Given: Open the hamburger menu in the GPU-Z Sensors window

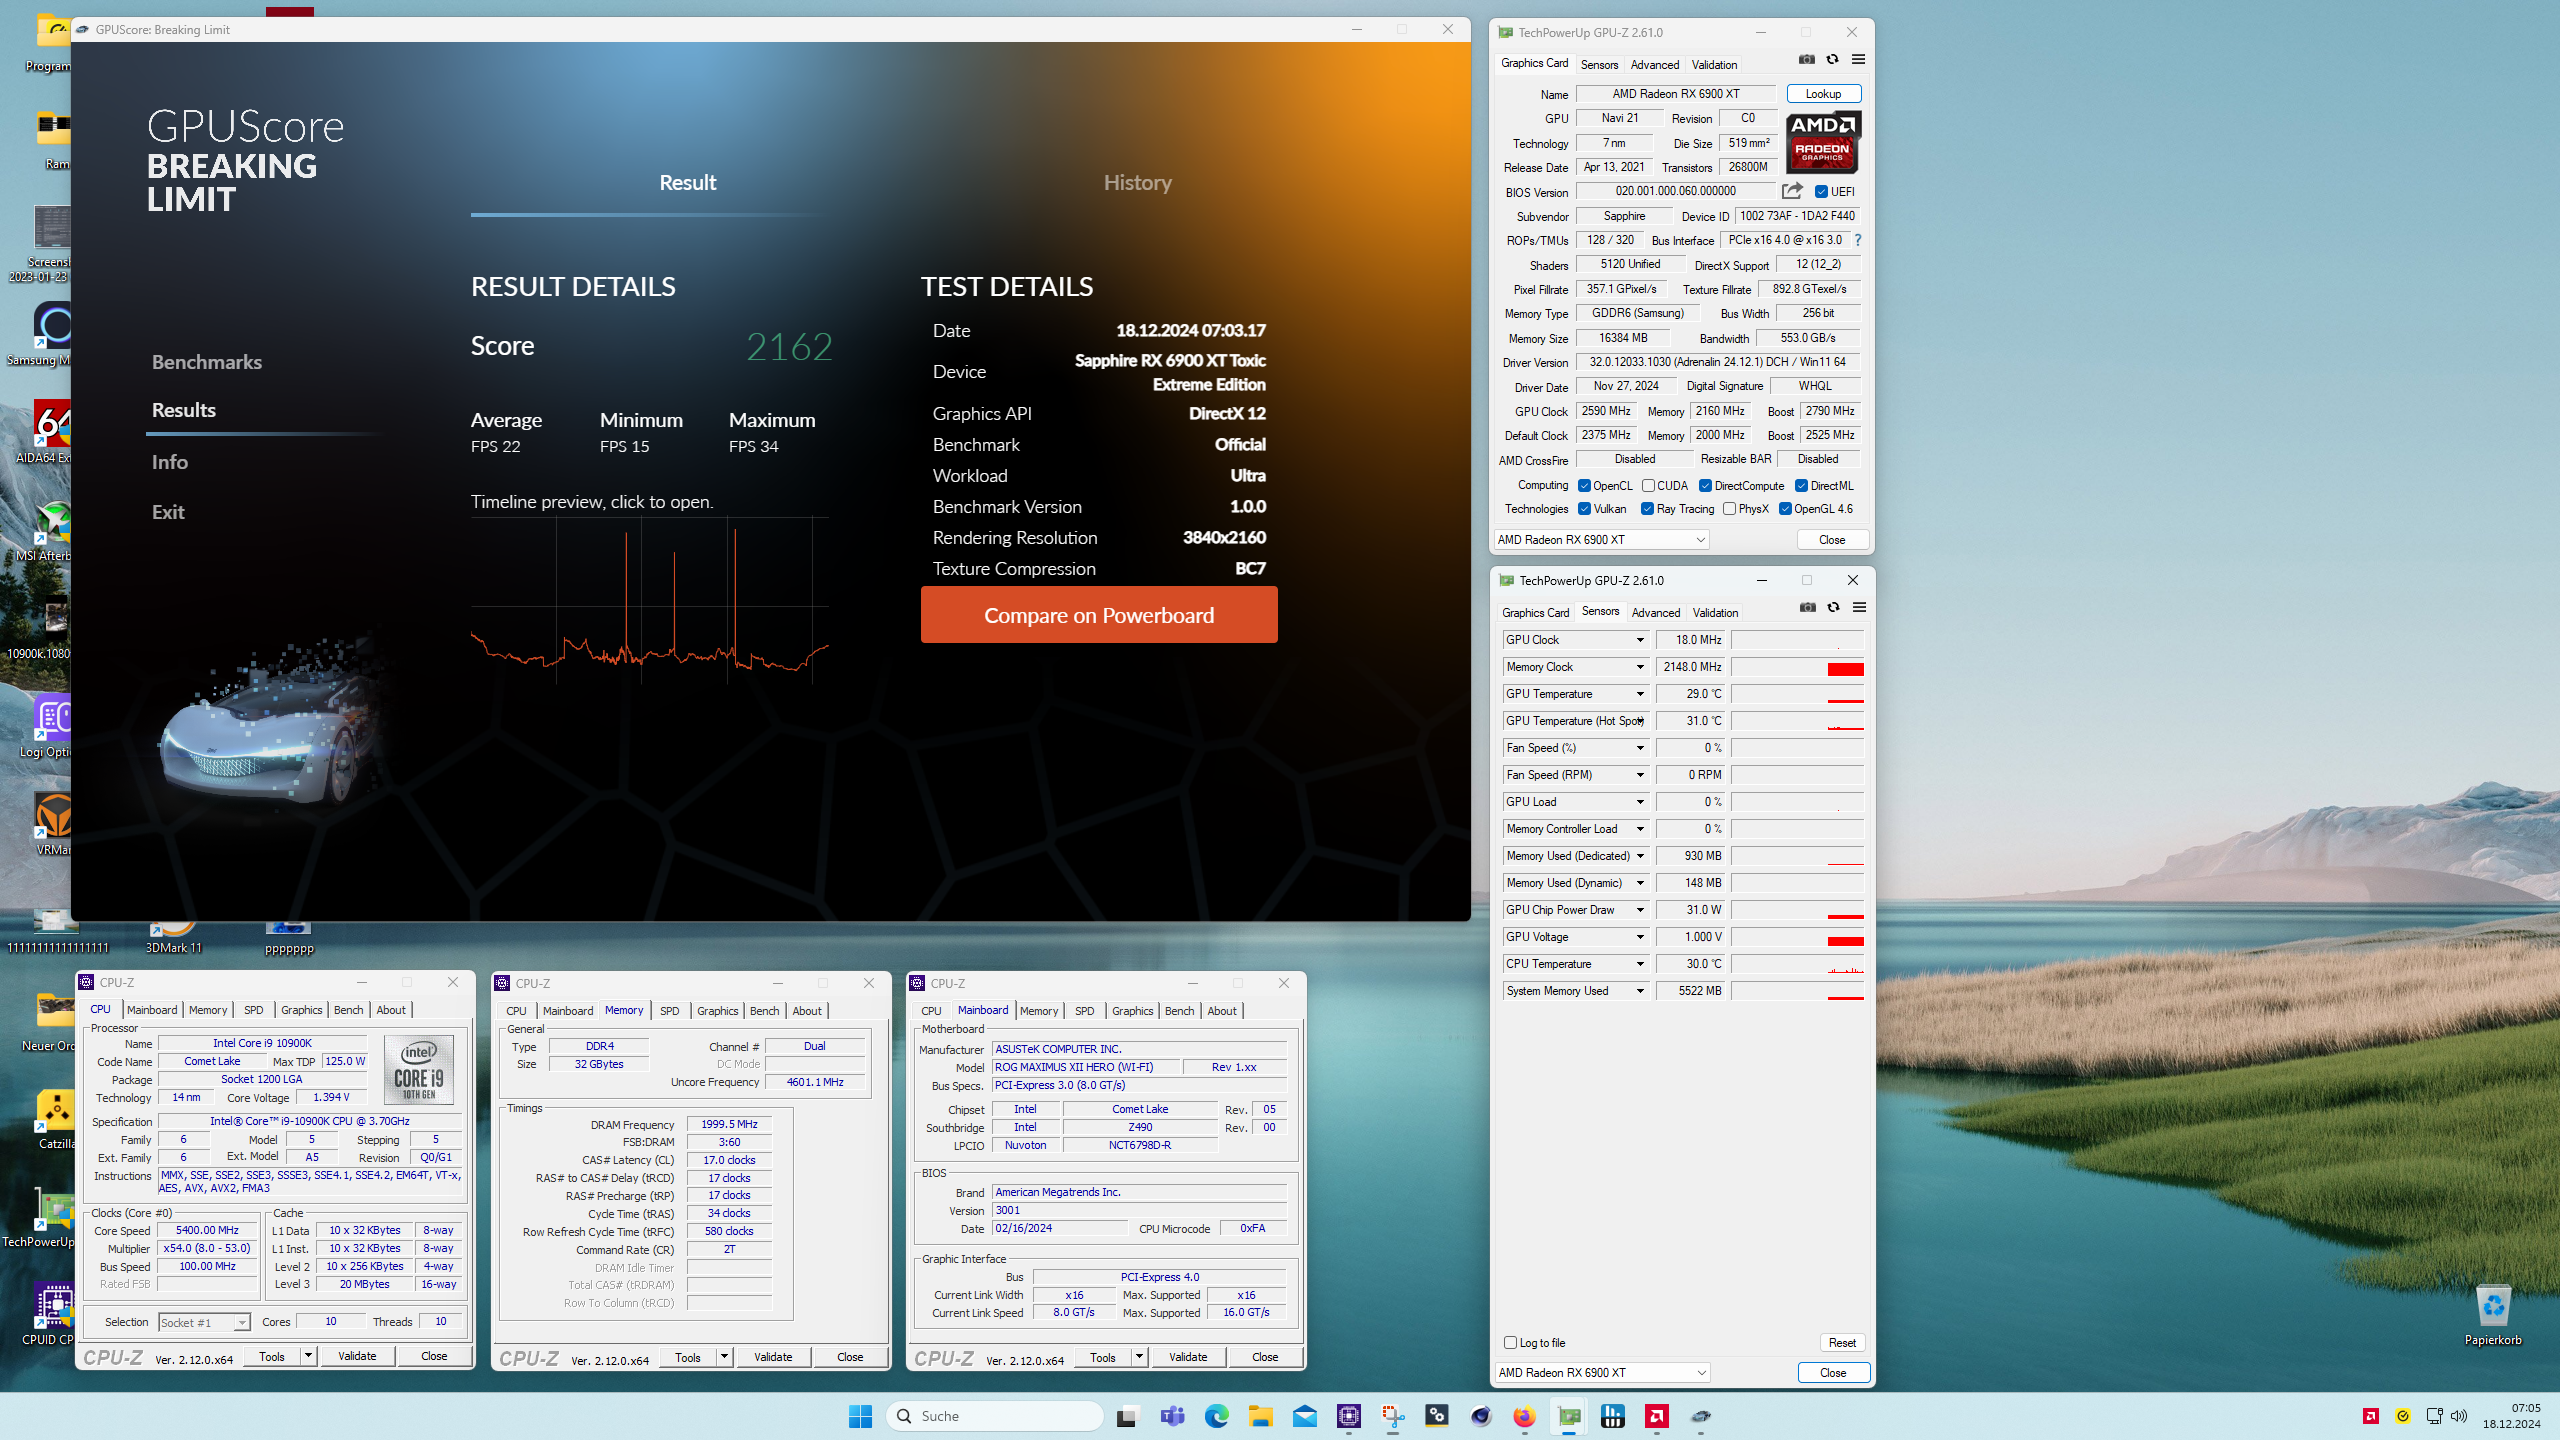Looking at the screenshot, I should coord(1859,608).
